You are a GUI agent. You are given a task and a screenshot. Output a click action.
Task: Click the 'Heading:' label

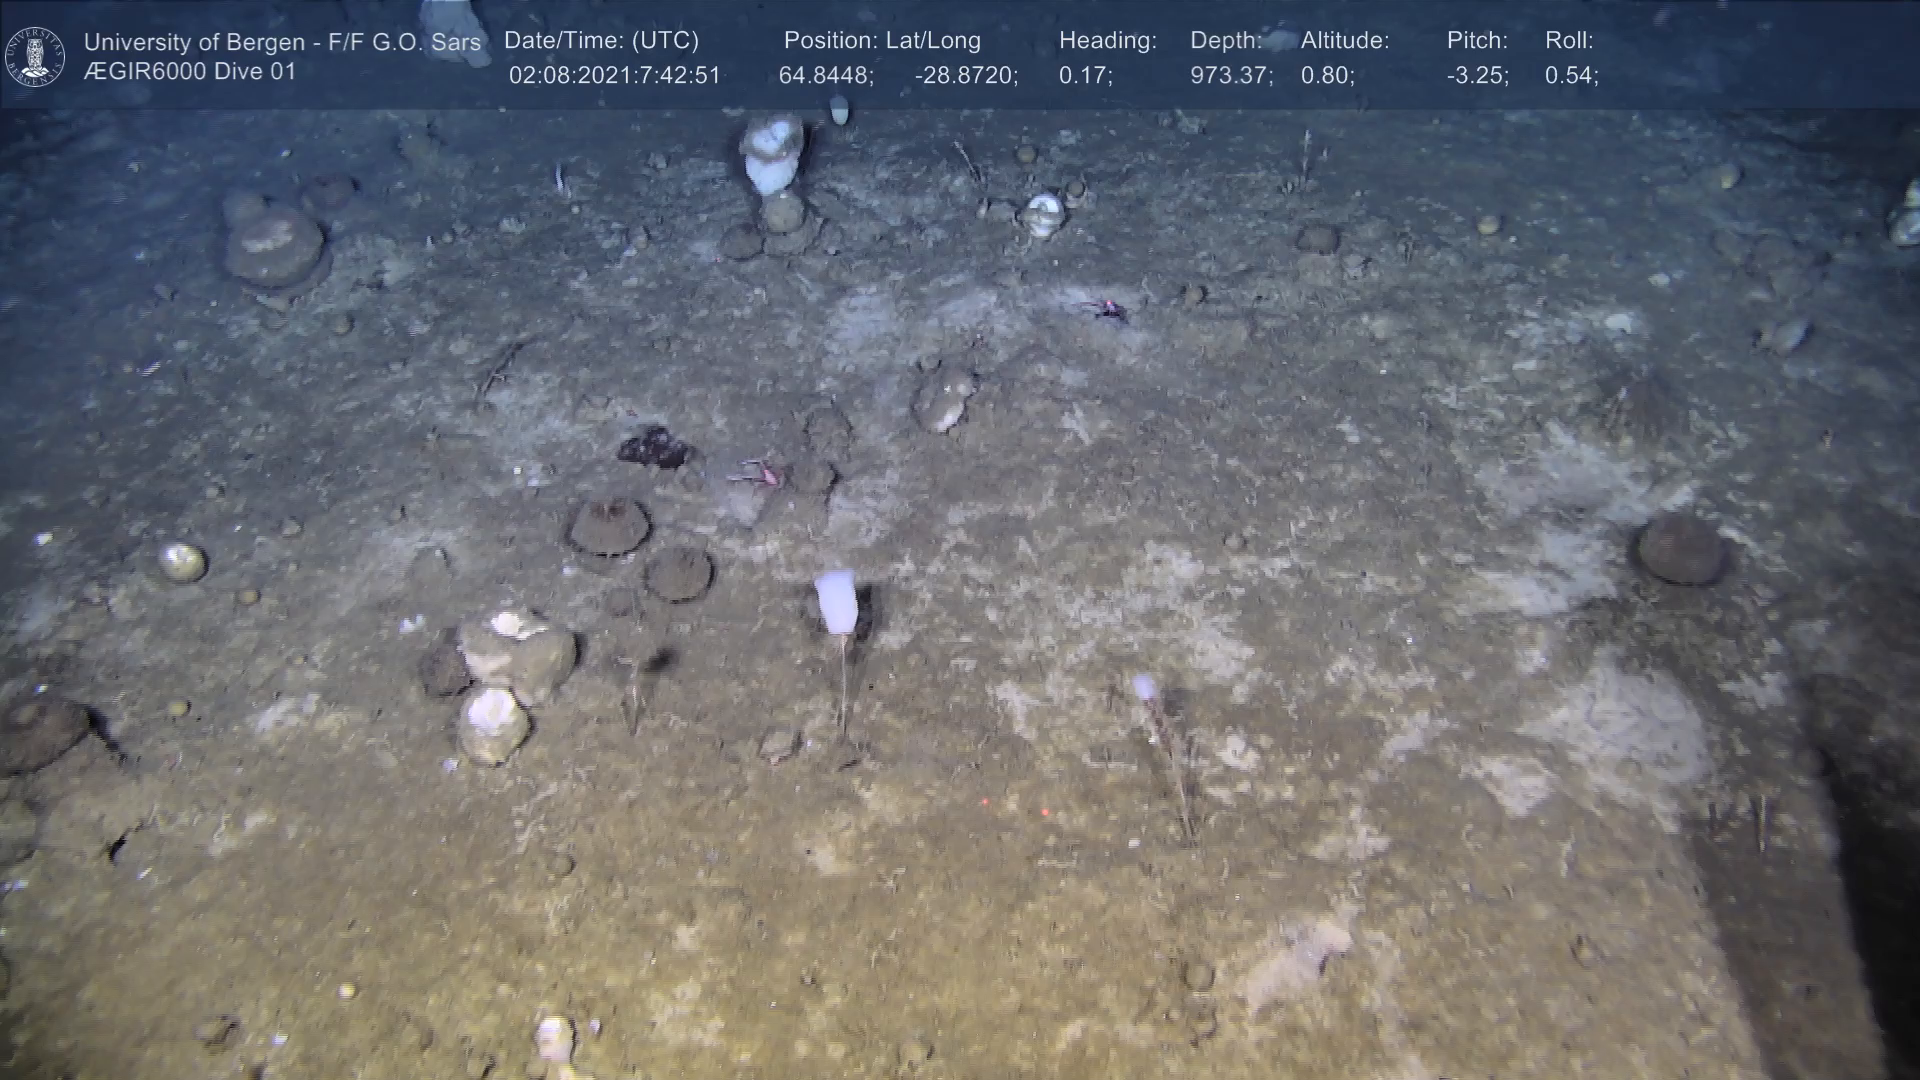coord(1107,41)
